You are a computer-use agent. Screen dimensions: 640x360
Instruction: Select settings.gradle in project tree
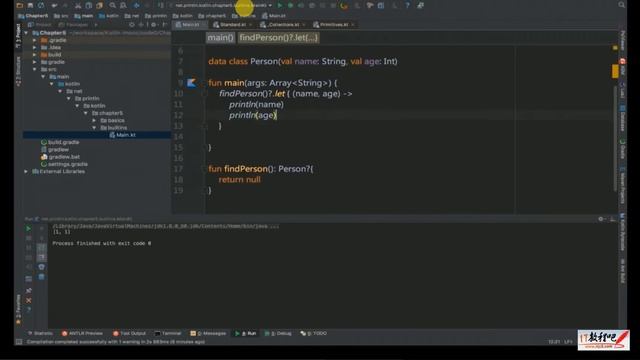tap(64, 164)
